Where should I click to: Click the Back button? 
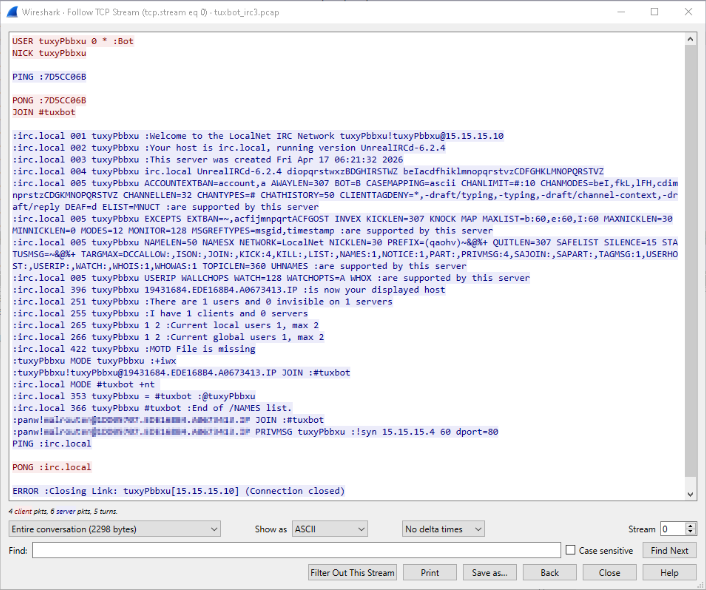point(549,572)
